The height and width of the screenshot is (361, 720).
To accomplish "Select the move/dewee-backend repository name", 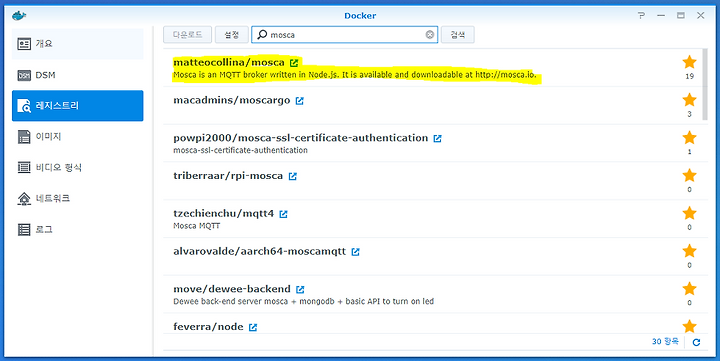I will pyautogui.click(x=232, y=289).
